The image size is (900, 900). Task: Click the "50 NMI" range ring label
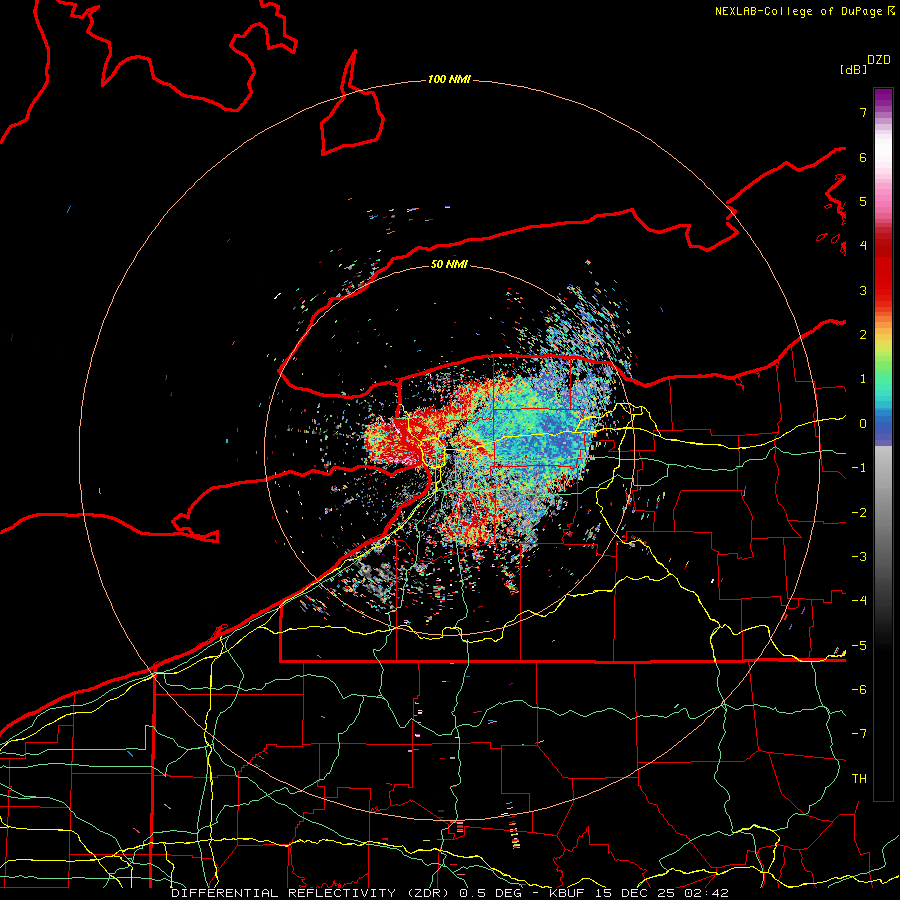pos(449,264)
